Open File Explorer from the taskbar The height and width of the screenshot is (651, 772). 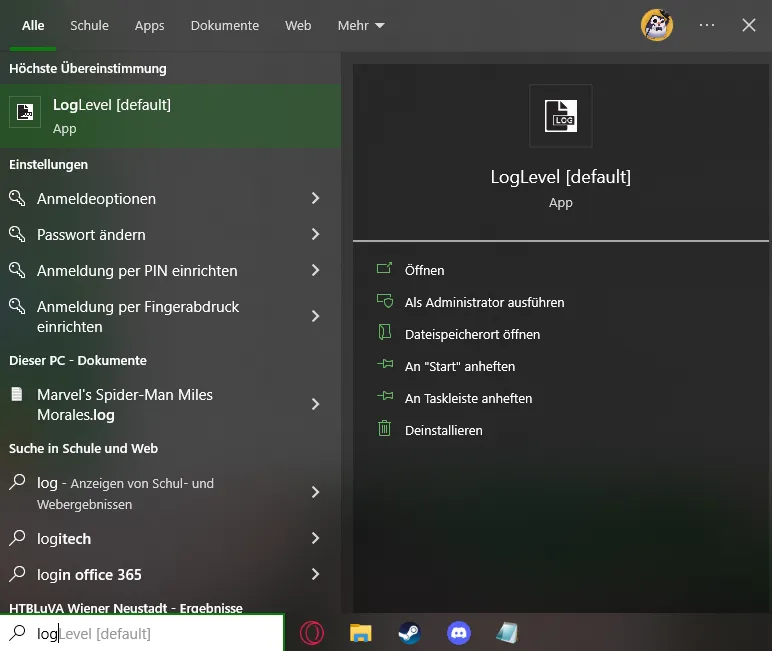360,633
